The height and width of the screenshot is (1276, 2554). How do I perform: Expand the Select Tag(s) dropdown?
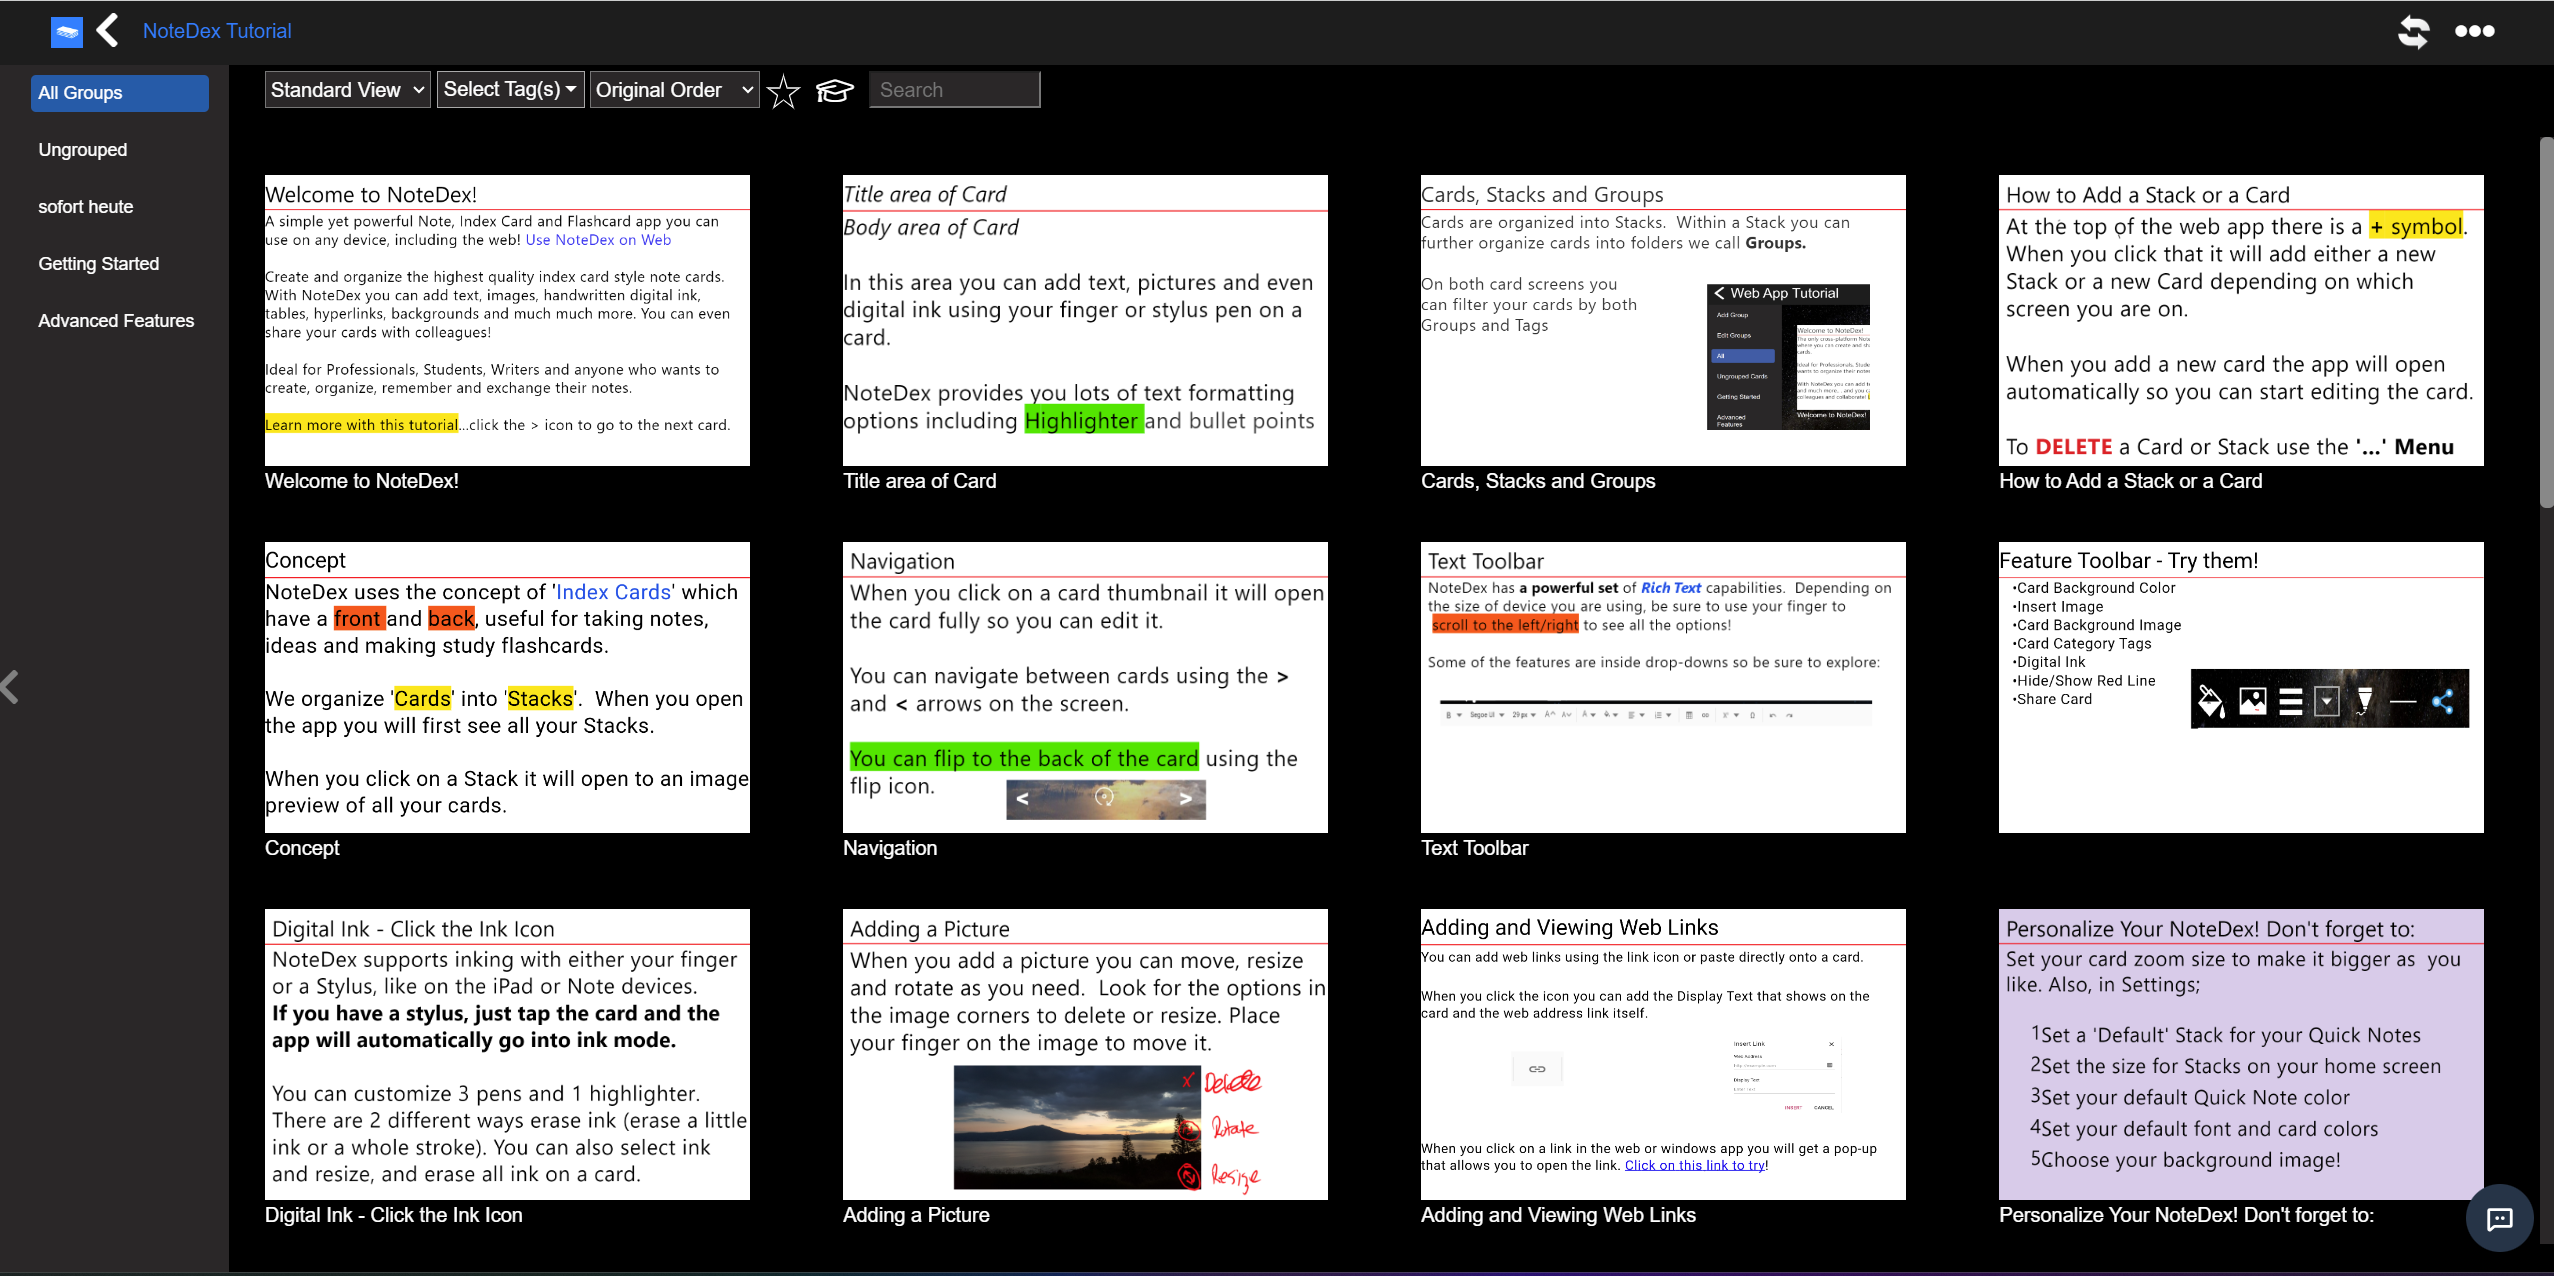[508, 90]
